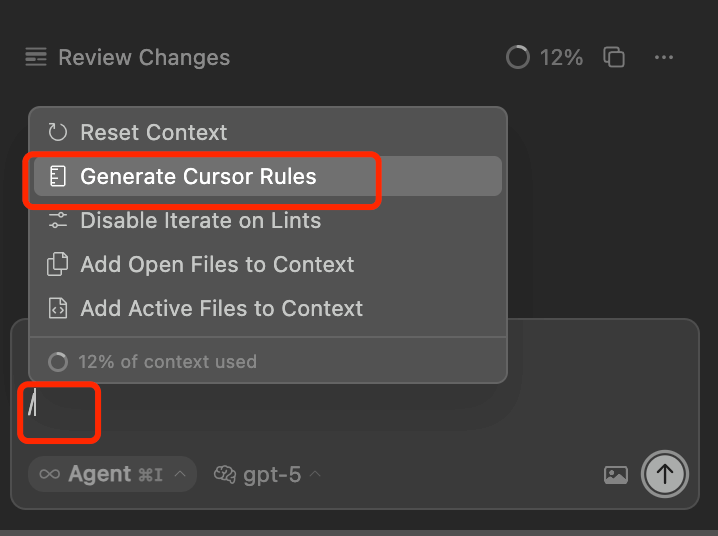The image size is (718, 536).
Task: Click the 12% context usage ring indicator
Action: click(x=518, y=57)
